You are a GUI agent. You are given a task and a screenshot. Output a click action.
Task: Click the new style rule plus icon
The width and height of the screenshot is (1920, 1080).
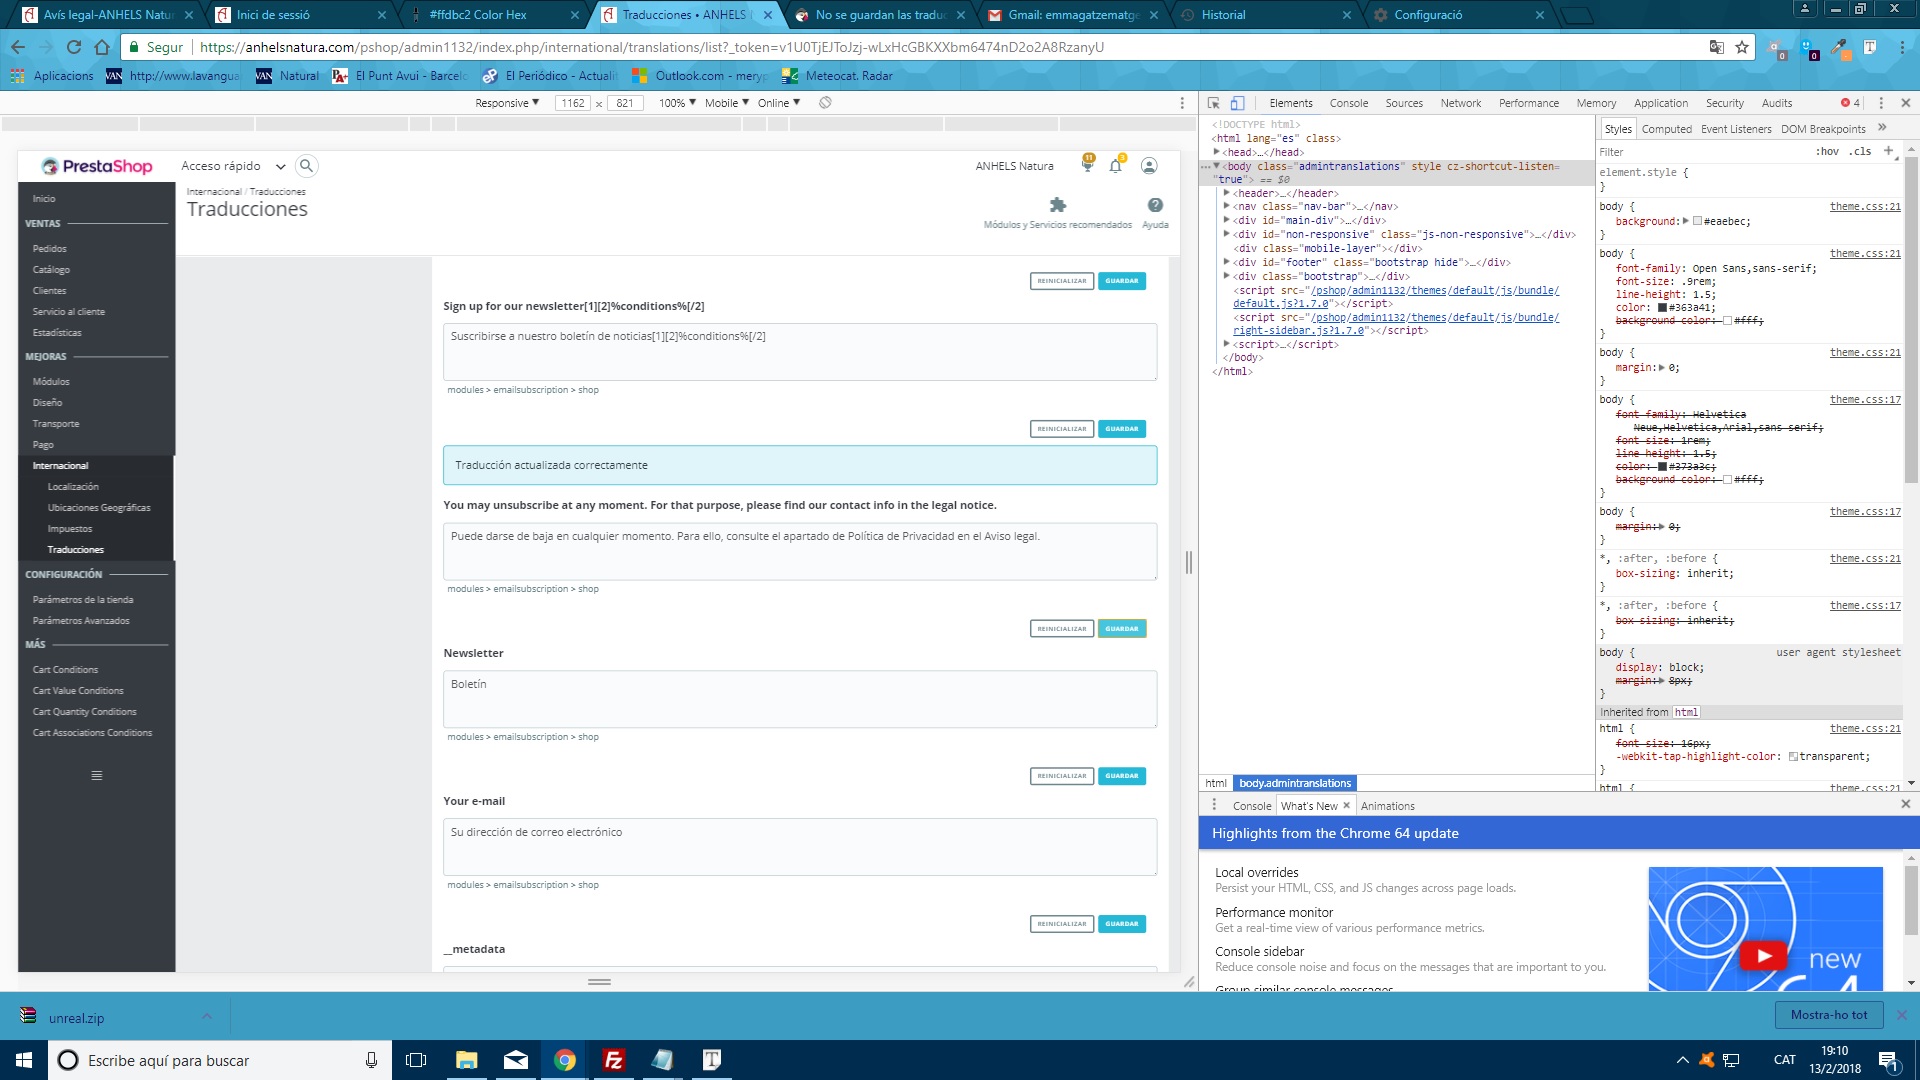(x=1888, y=151)
